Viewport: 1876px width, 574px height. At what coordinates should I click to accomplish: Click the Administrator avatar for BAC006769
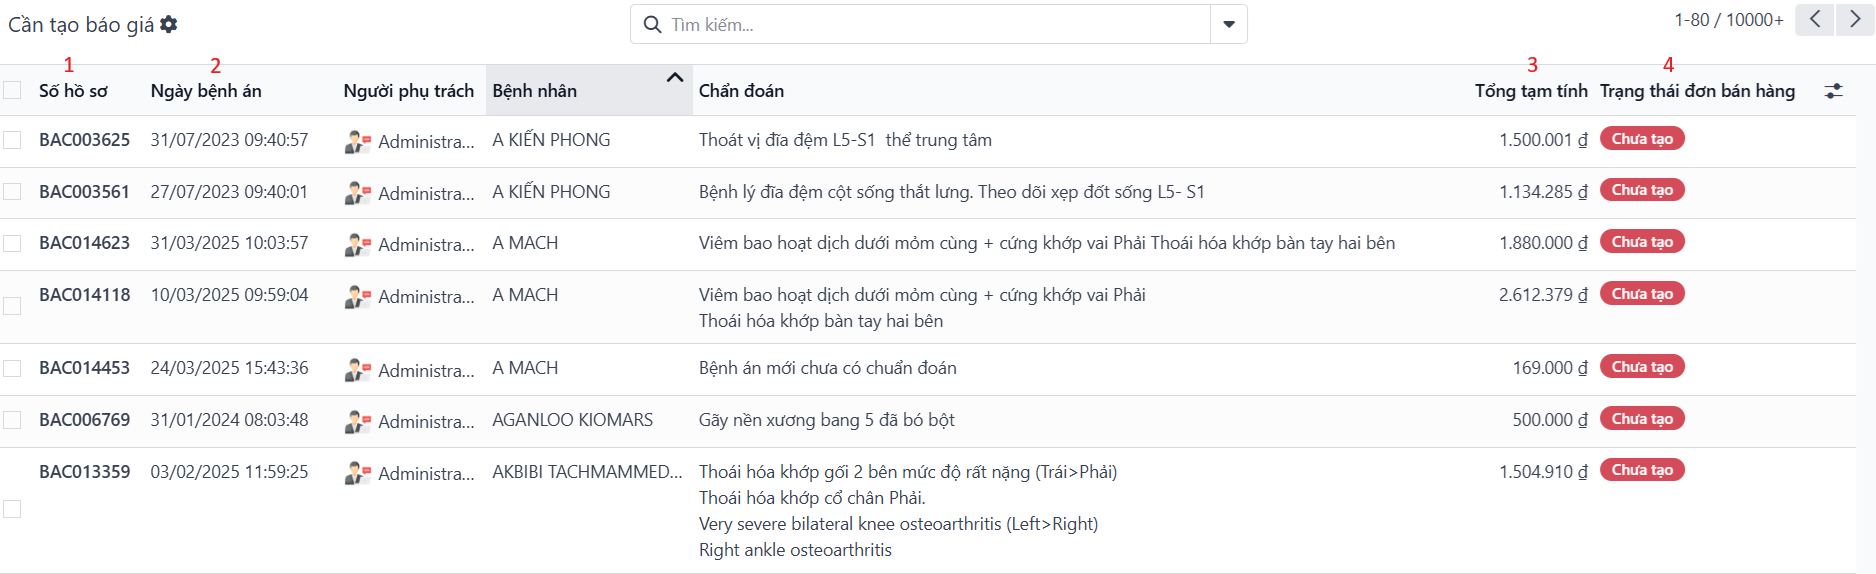pos(357,421)
